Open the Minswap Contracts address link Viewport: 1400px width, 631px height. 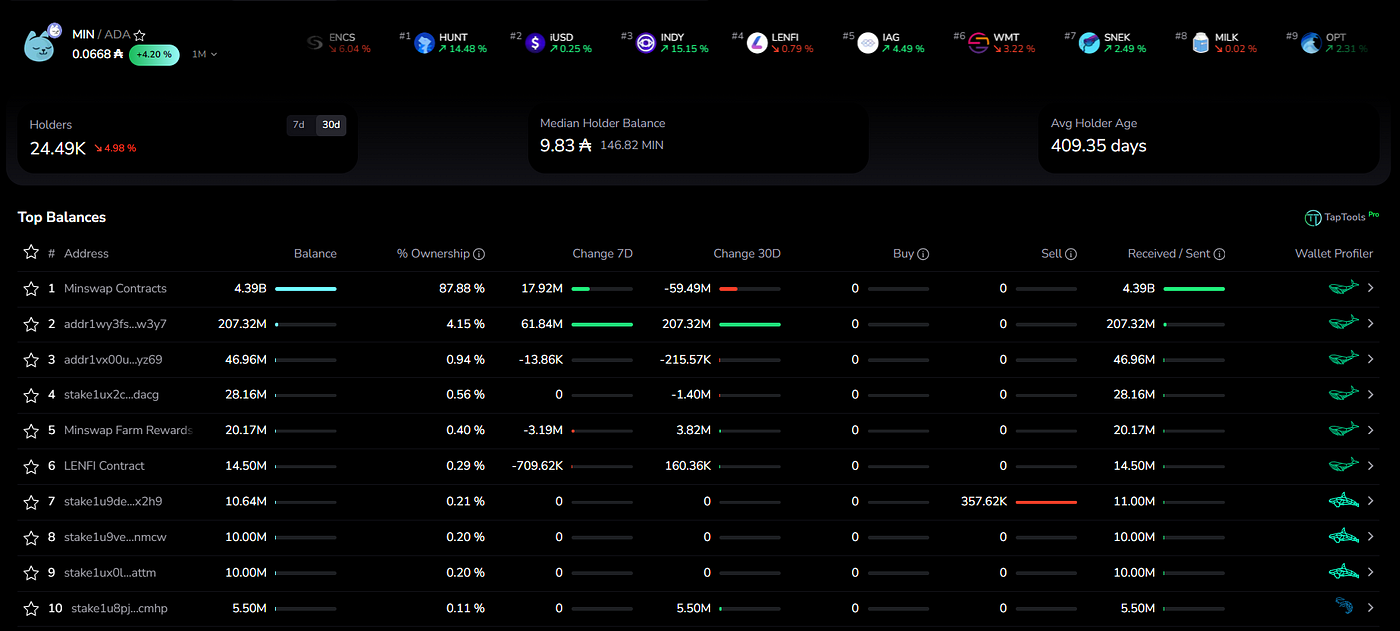pos(115,289)
